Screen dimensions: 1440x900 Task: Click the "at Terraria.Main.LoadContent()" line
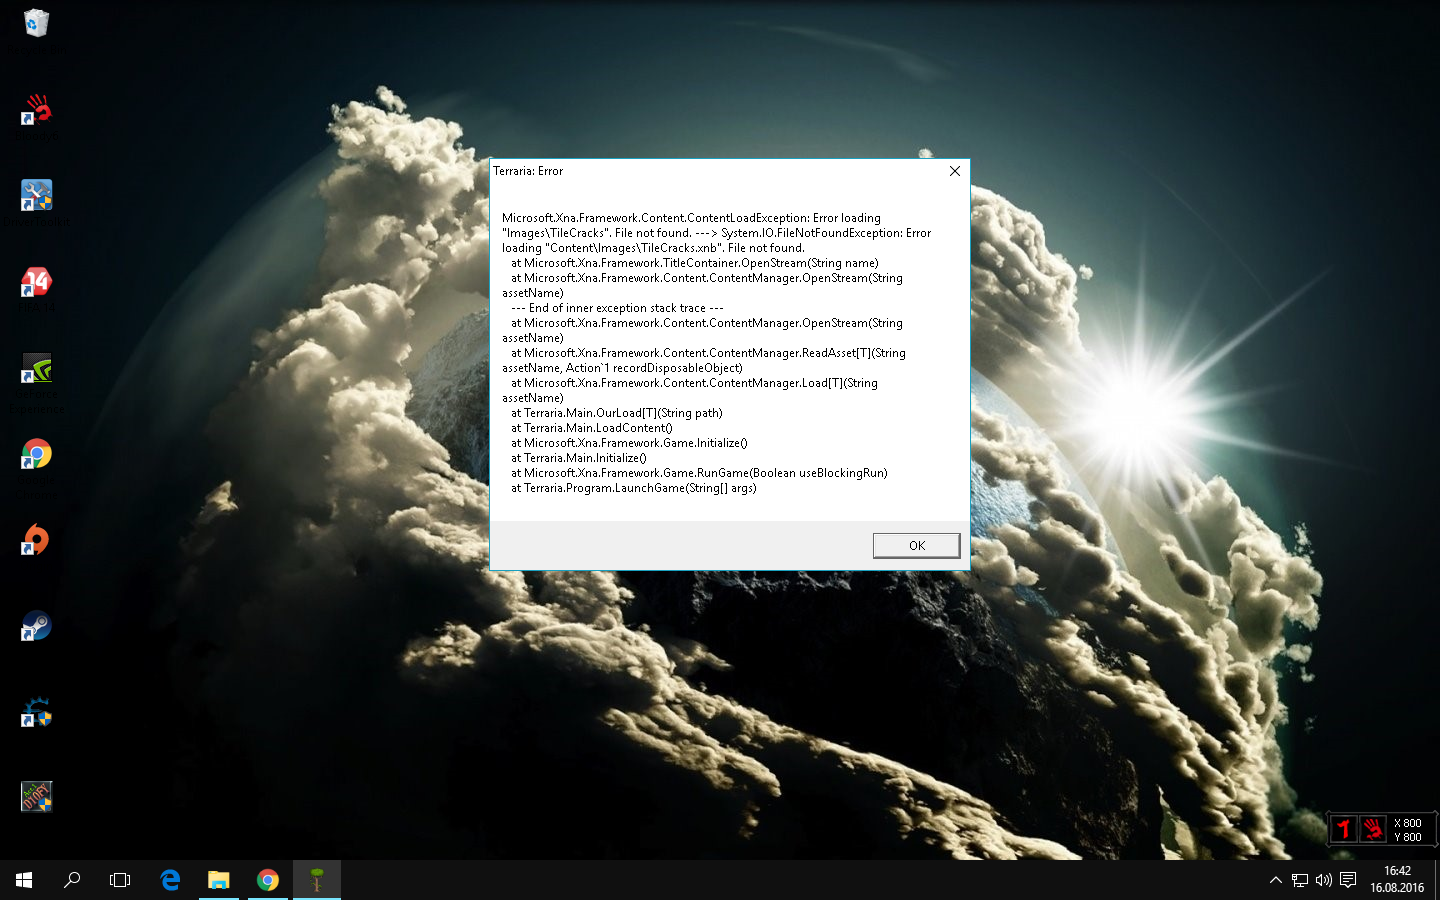tap(592, 428)
